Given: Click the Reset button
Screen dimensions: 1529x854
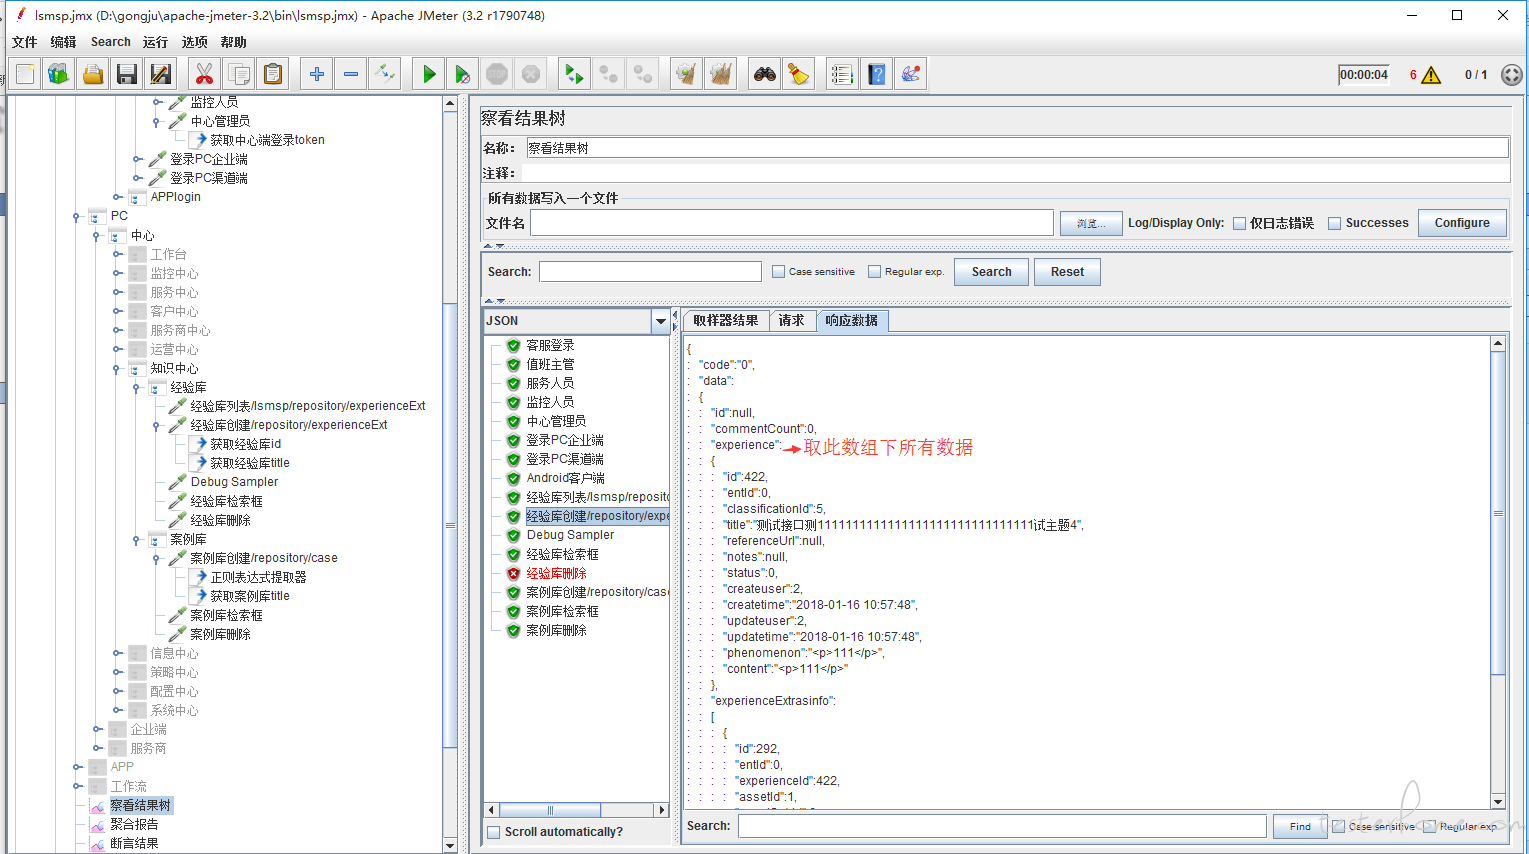Looking at the screenshot, I should pos(1067,272).
